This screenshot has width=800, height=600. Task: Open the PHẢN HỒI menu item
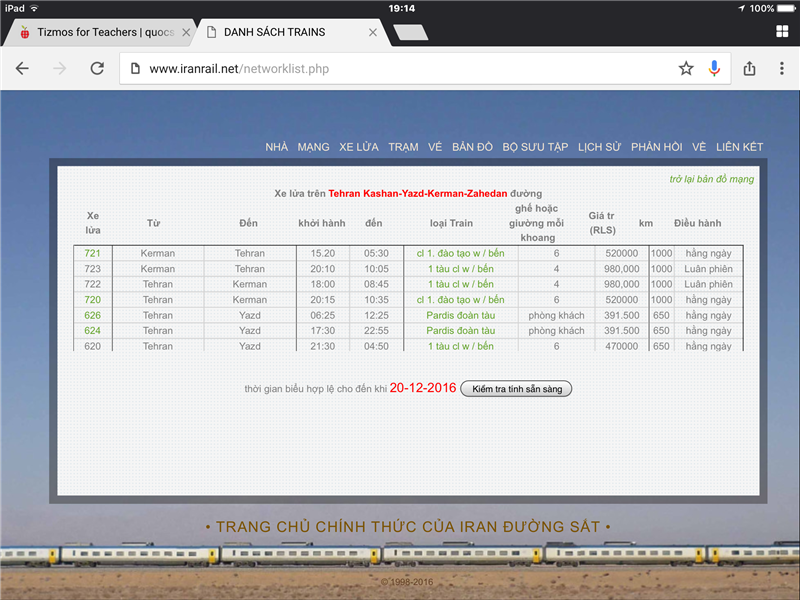[656, 147]
